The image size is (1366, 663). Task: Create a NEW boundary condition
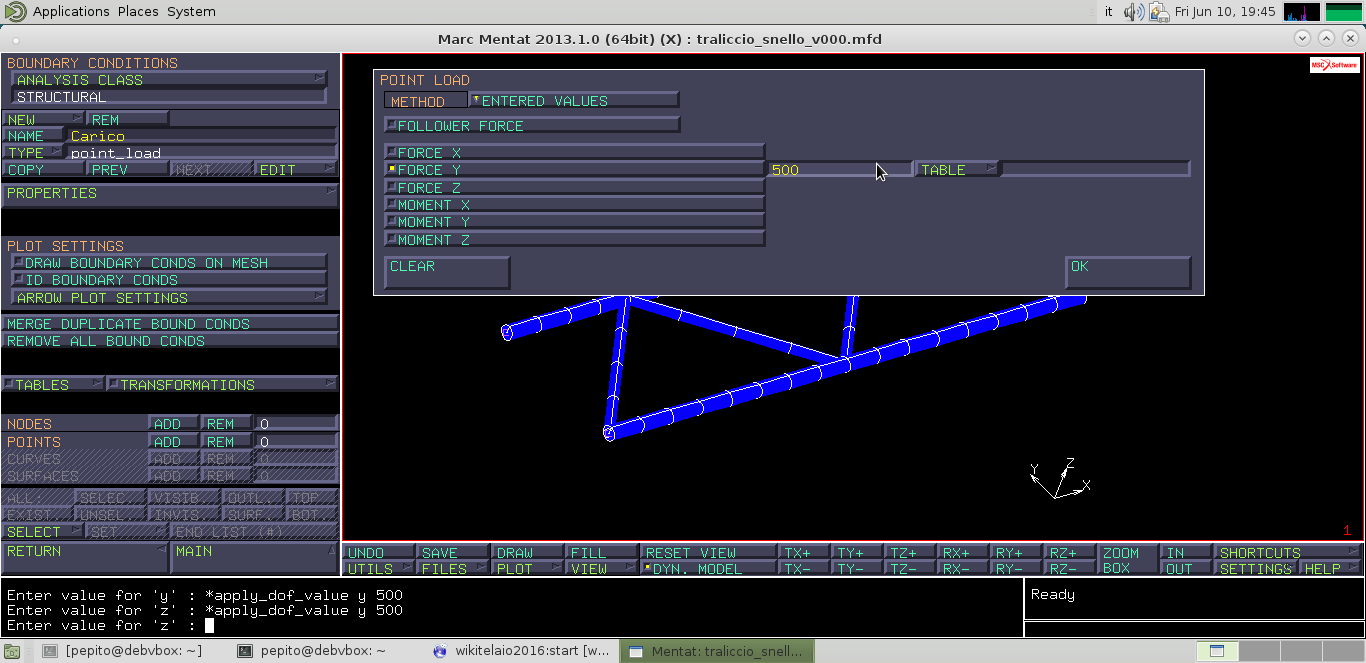[x=43, y=119]
